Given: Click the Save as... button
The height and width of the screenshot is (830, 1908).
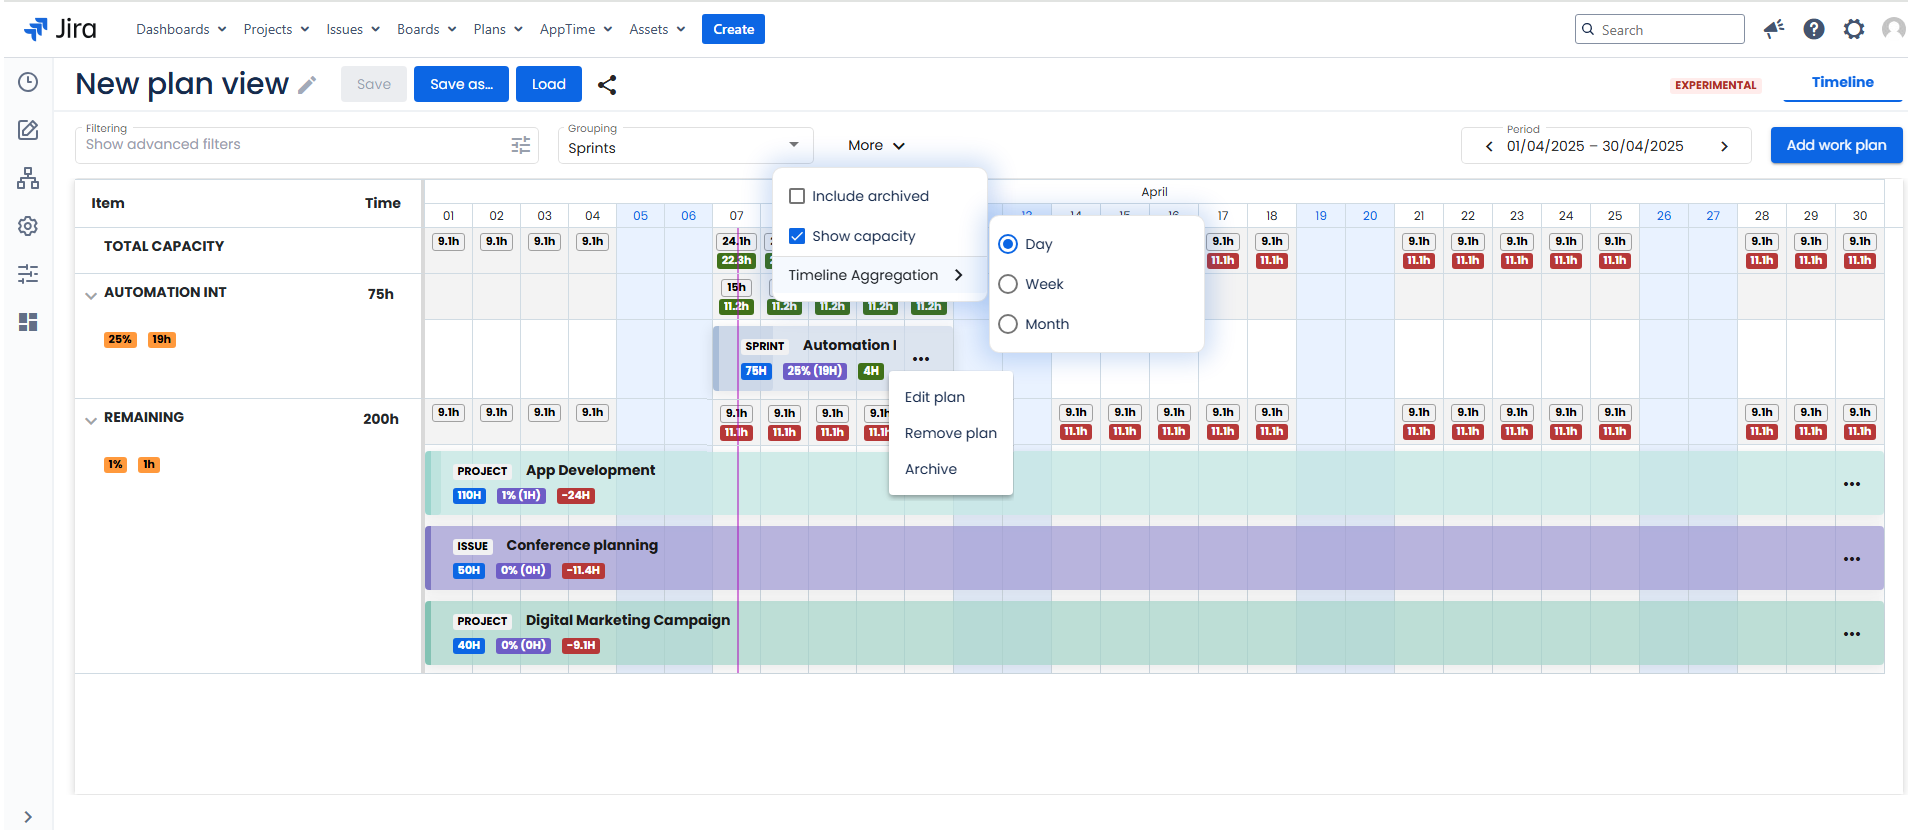Looking at the screenshot, I should coord(461,84).
